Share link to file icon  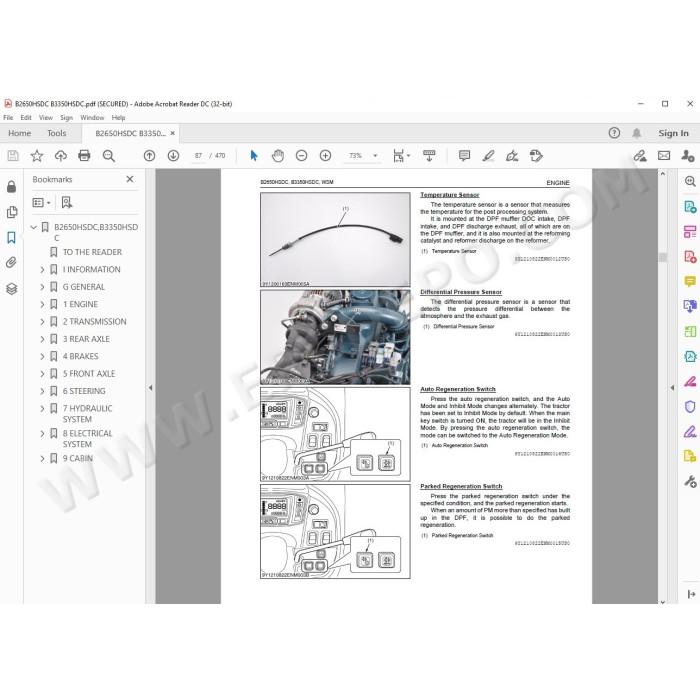click(x=640, y=155)
